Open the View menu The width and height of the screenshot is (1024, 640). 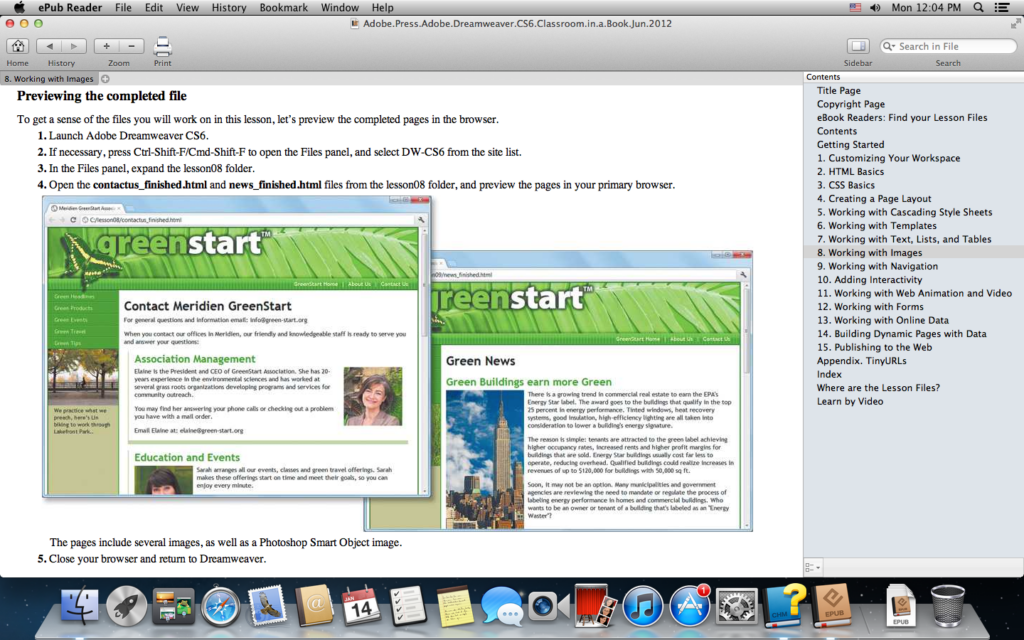coord(187,8)
